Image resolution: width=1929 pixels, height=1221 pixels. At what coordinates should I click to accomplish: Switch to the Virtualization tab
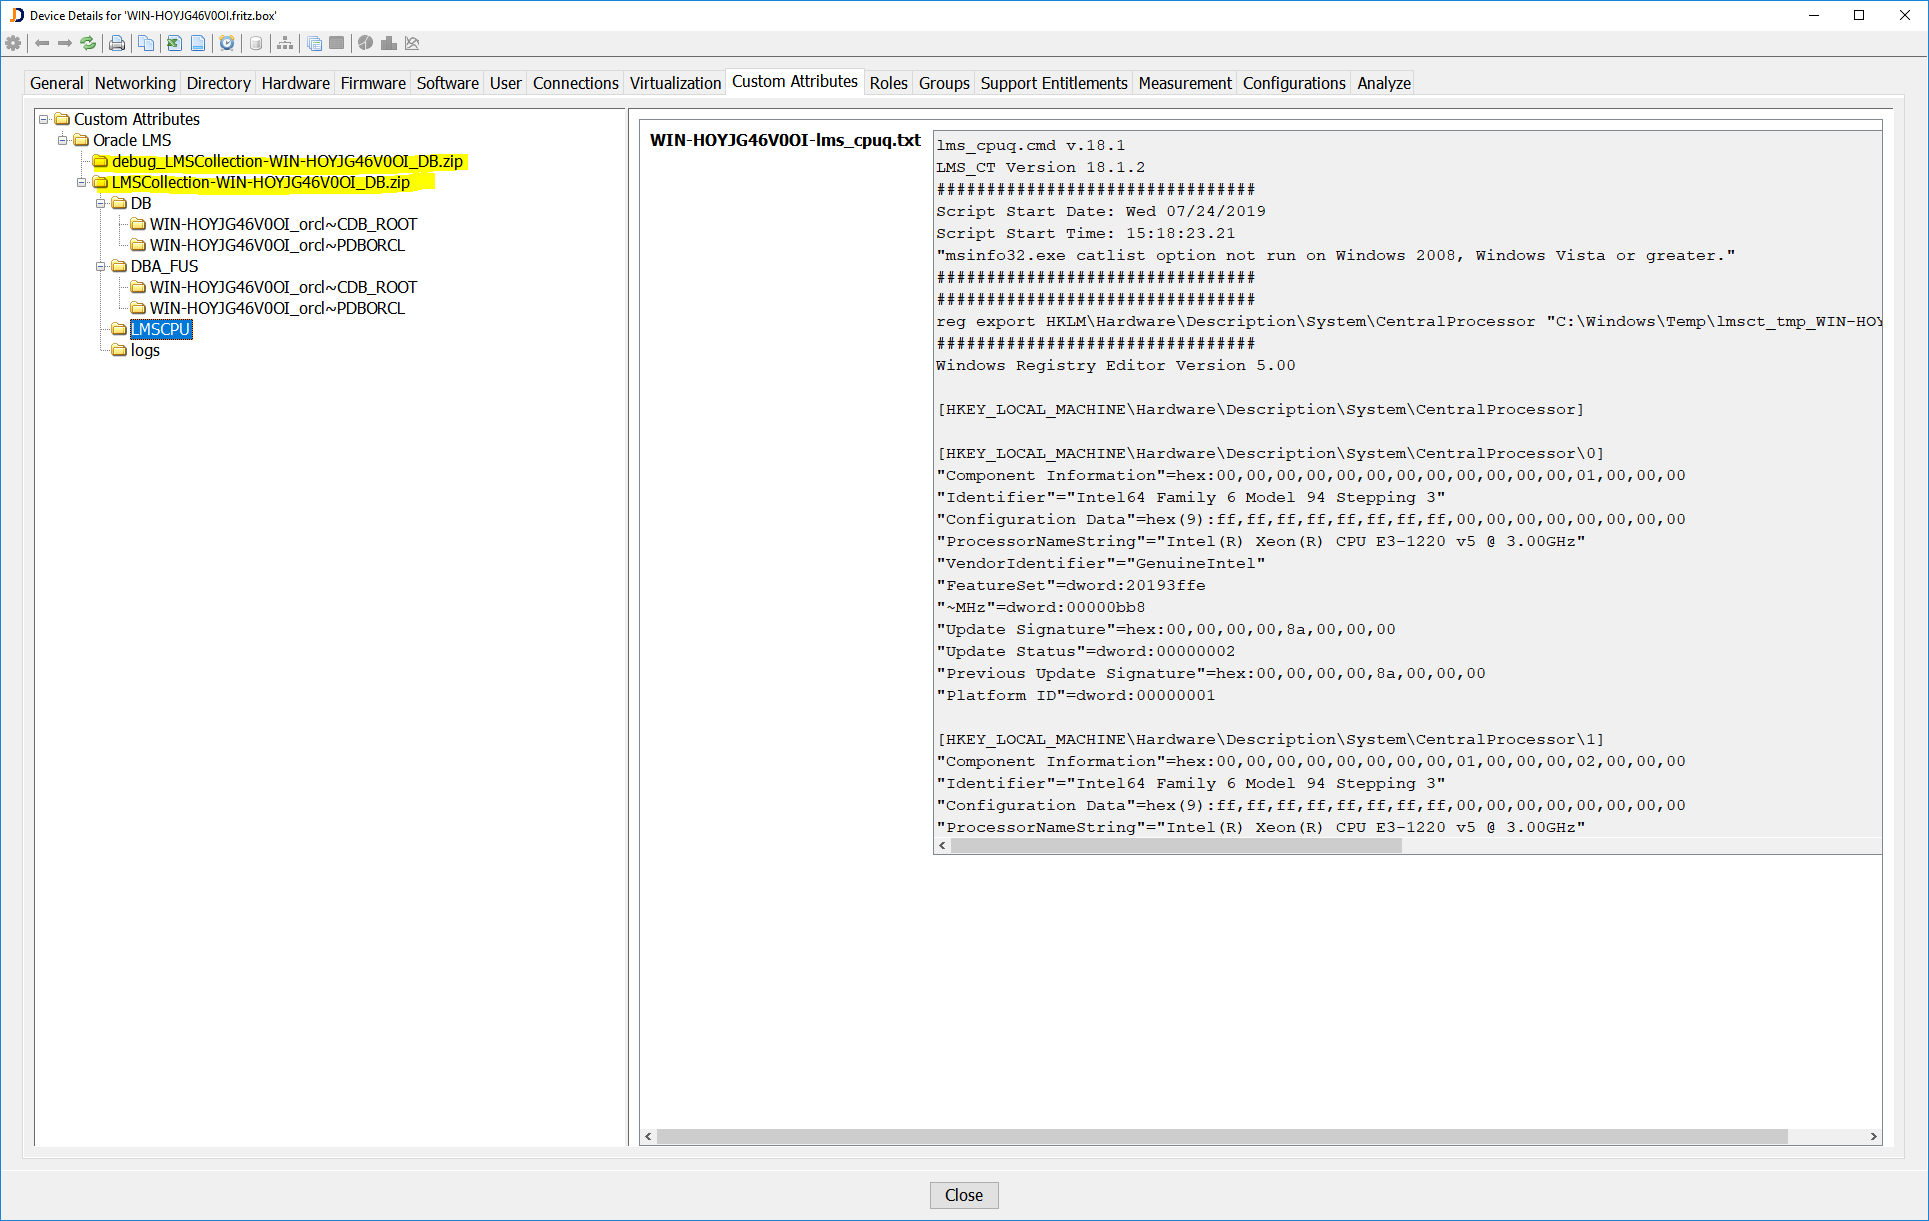(675, 83)
